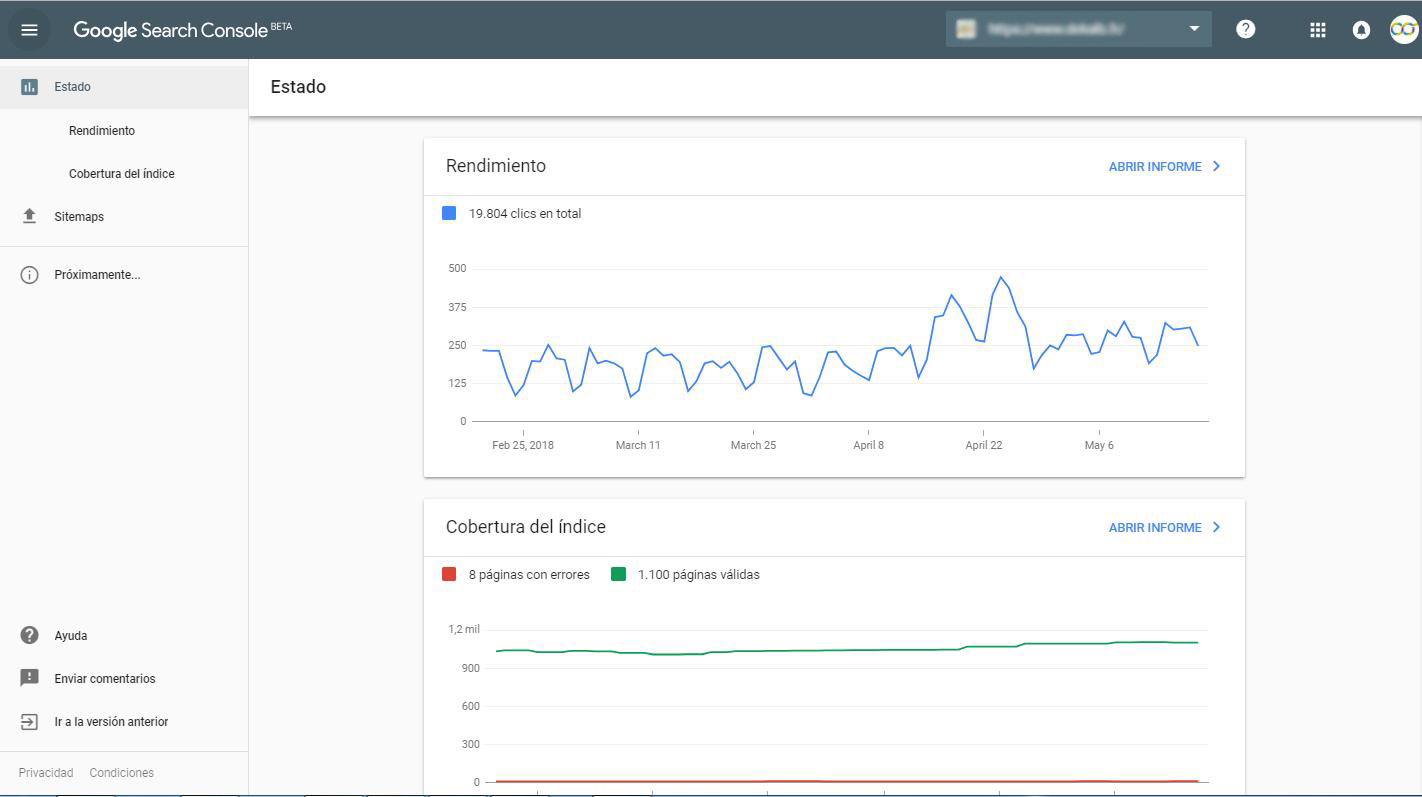
Task: Click the Próximamente info icon
Action: point(29,275)
